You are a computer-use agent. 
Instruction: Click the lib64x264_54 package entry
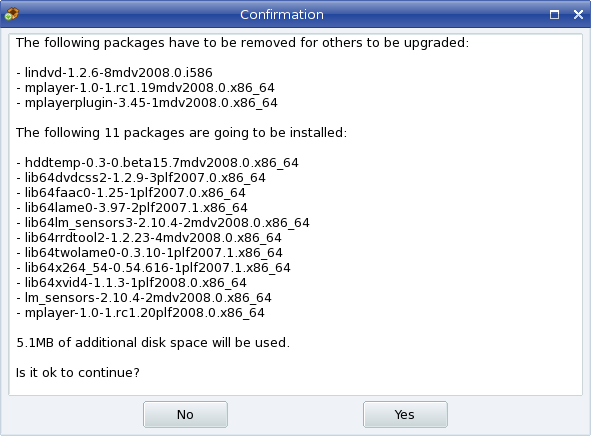(153, 268)
